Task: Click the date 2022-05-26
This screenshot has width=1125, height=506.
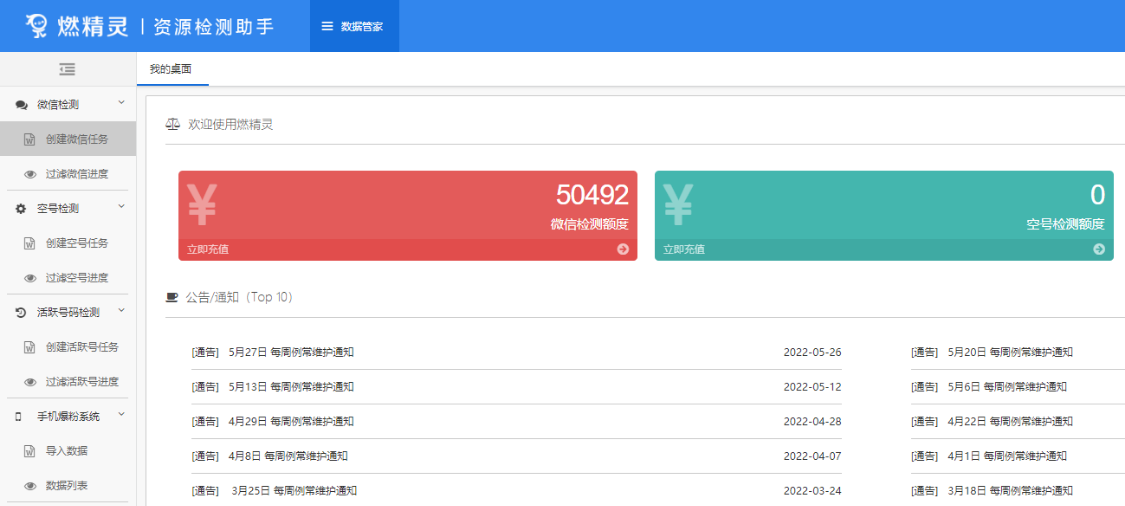Action: coord(812,352)
